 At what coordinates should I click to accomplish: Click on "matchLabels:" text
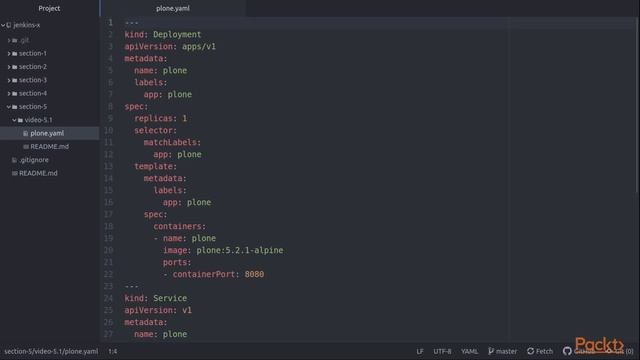(x=172, y=142)
